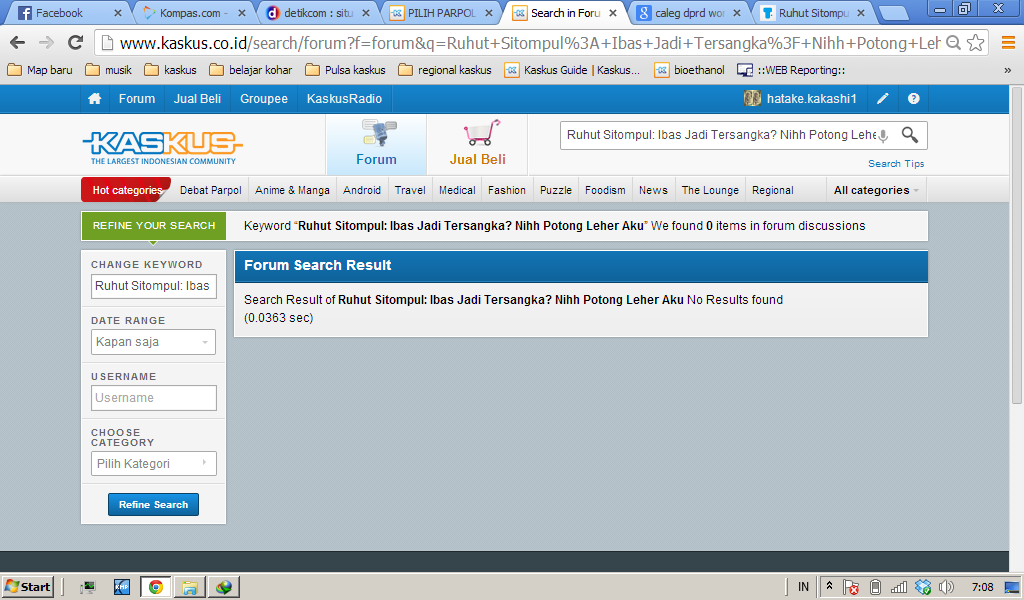Open Groupee in top navbar
Viewport: 1024px width, 600px height.
(x=264, y=99)
